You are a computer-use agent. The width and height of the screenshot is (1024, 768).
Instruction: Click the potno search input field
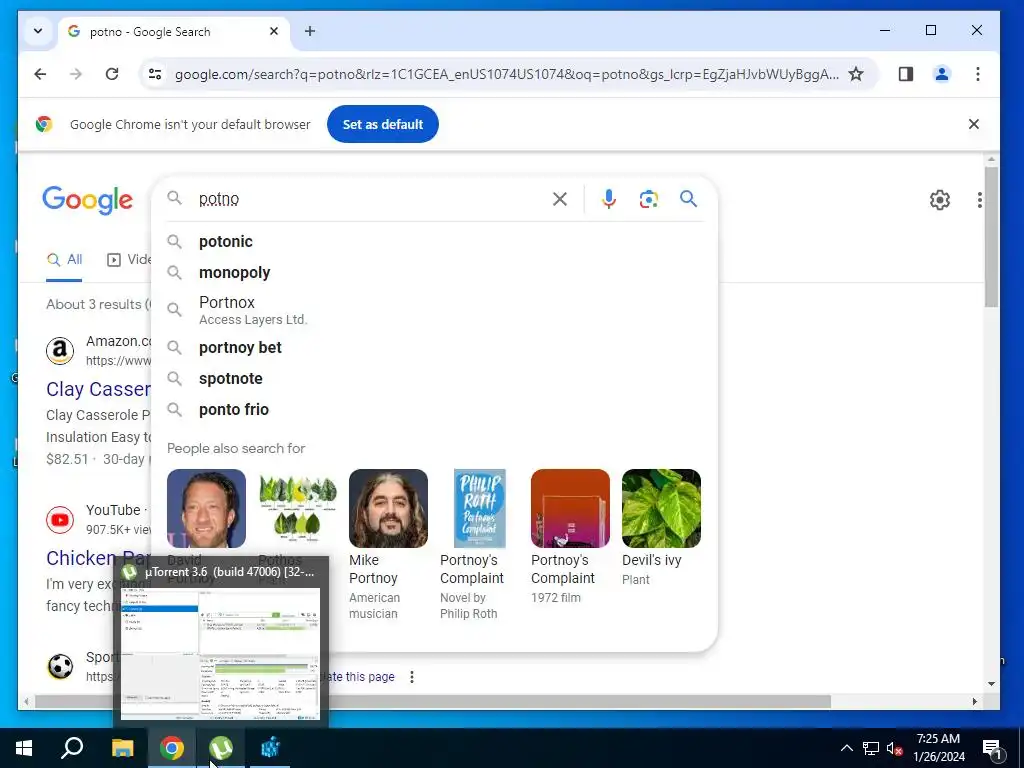(369, 199)
